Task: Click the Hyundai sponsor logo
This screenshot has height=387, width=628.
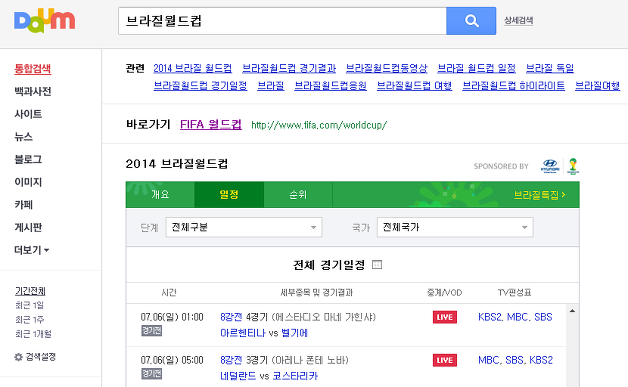Action: point(550,166)
